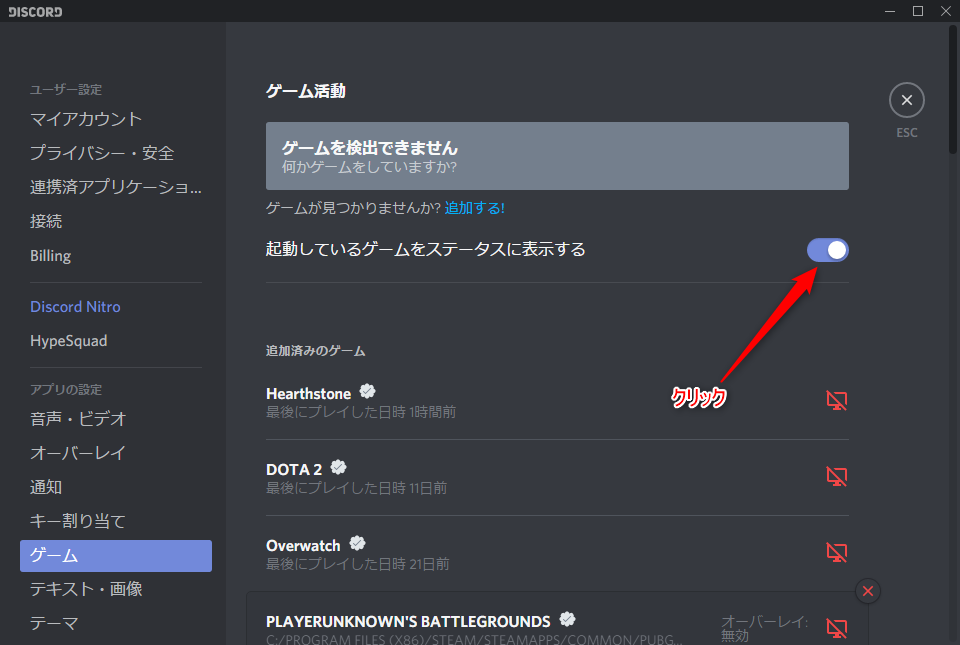This screenshot has width=960, height=645.
Task: Toggle 起動しているゲームをステータスに表示する switch off
Action: 827,250
